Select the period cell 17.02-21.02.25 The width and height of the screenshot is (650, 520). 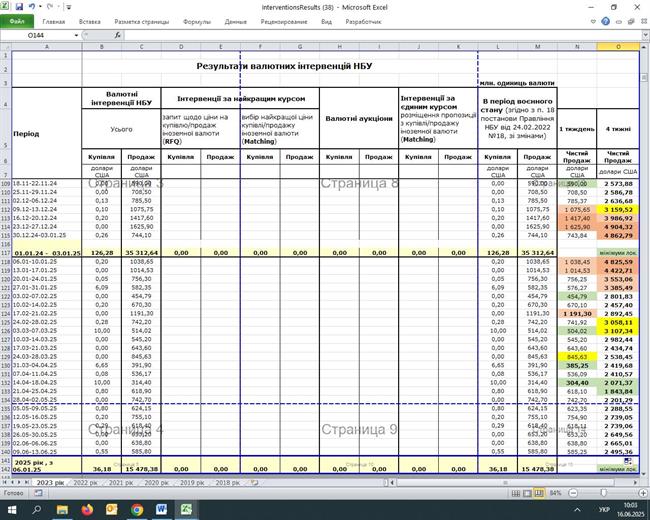click(47, 313)
